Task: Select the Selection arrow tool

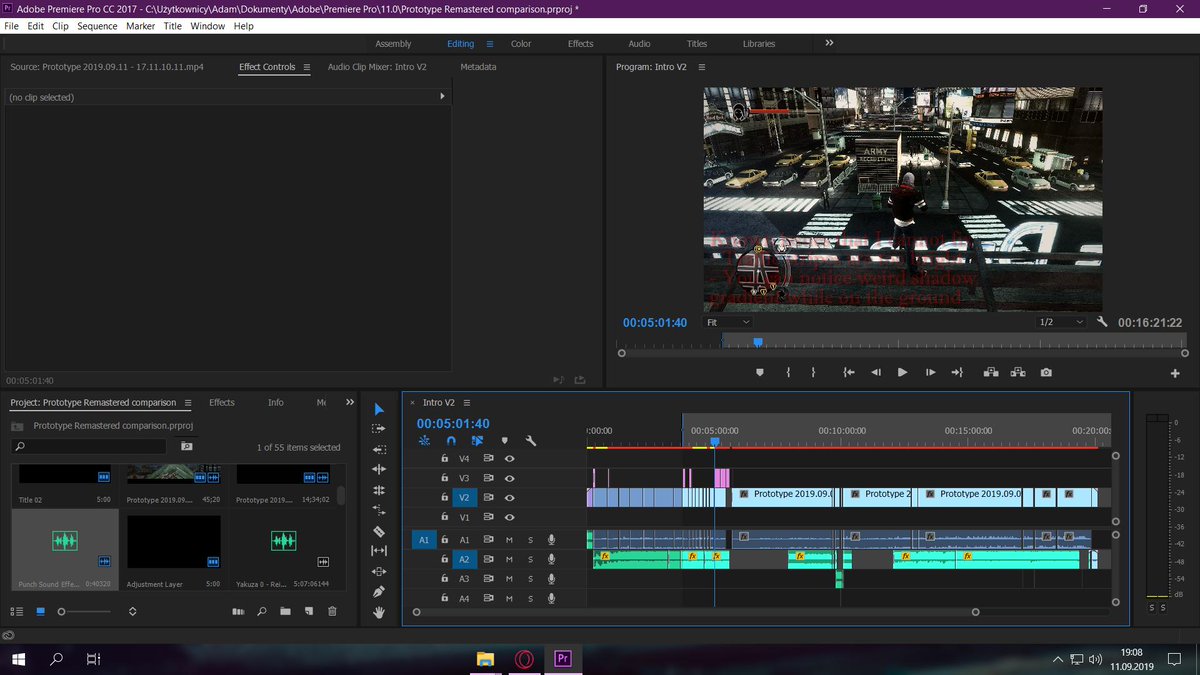Action: click(x=379, y=409)
